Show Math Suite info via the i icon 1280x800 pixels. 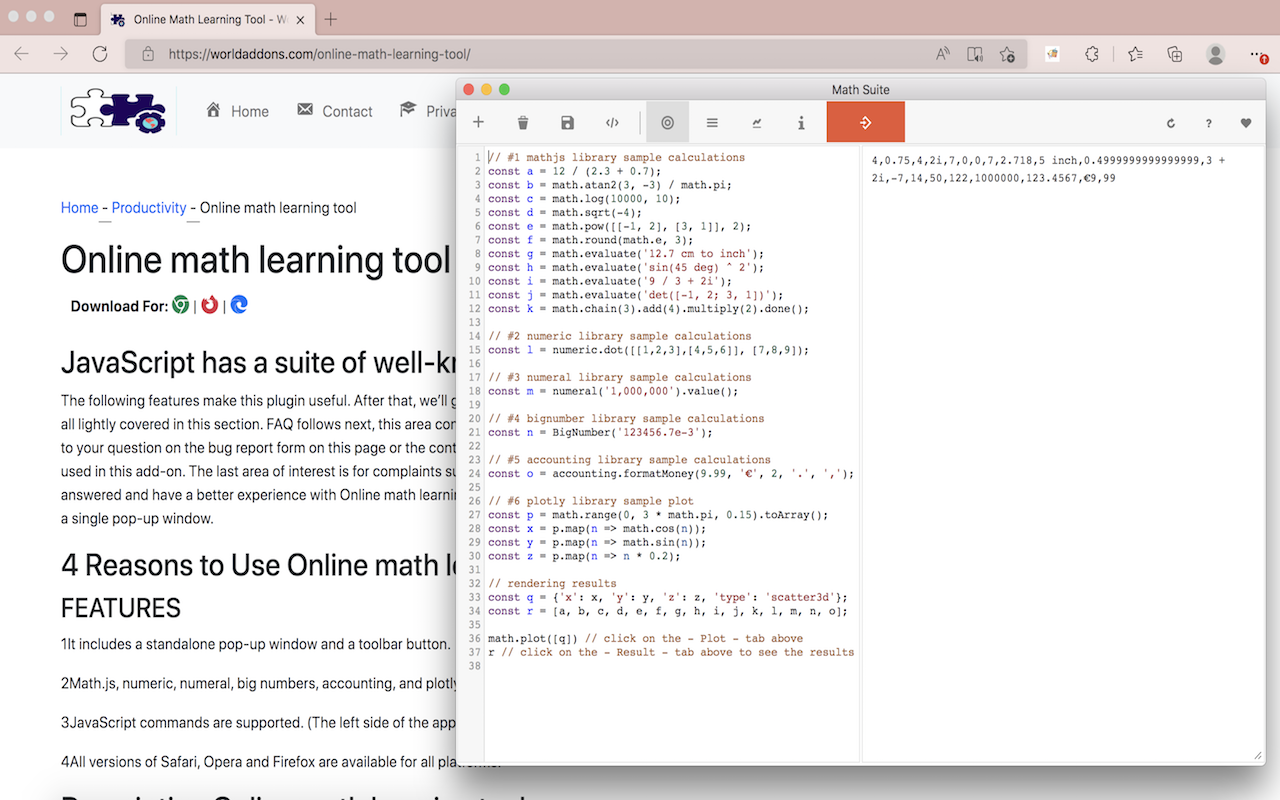tap(801, 121)
